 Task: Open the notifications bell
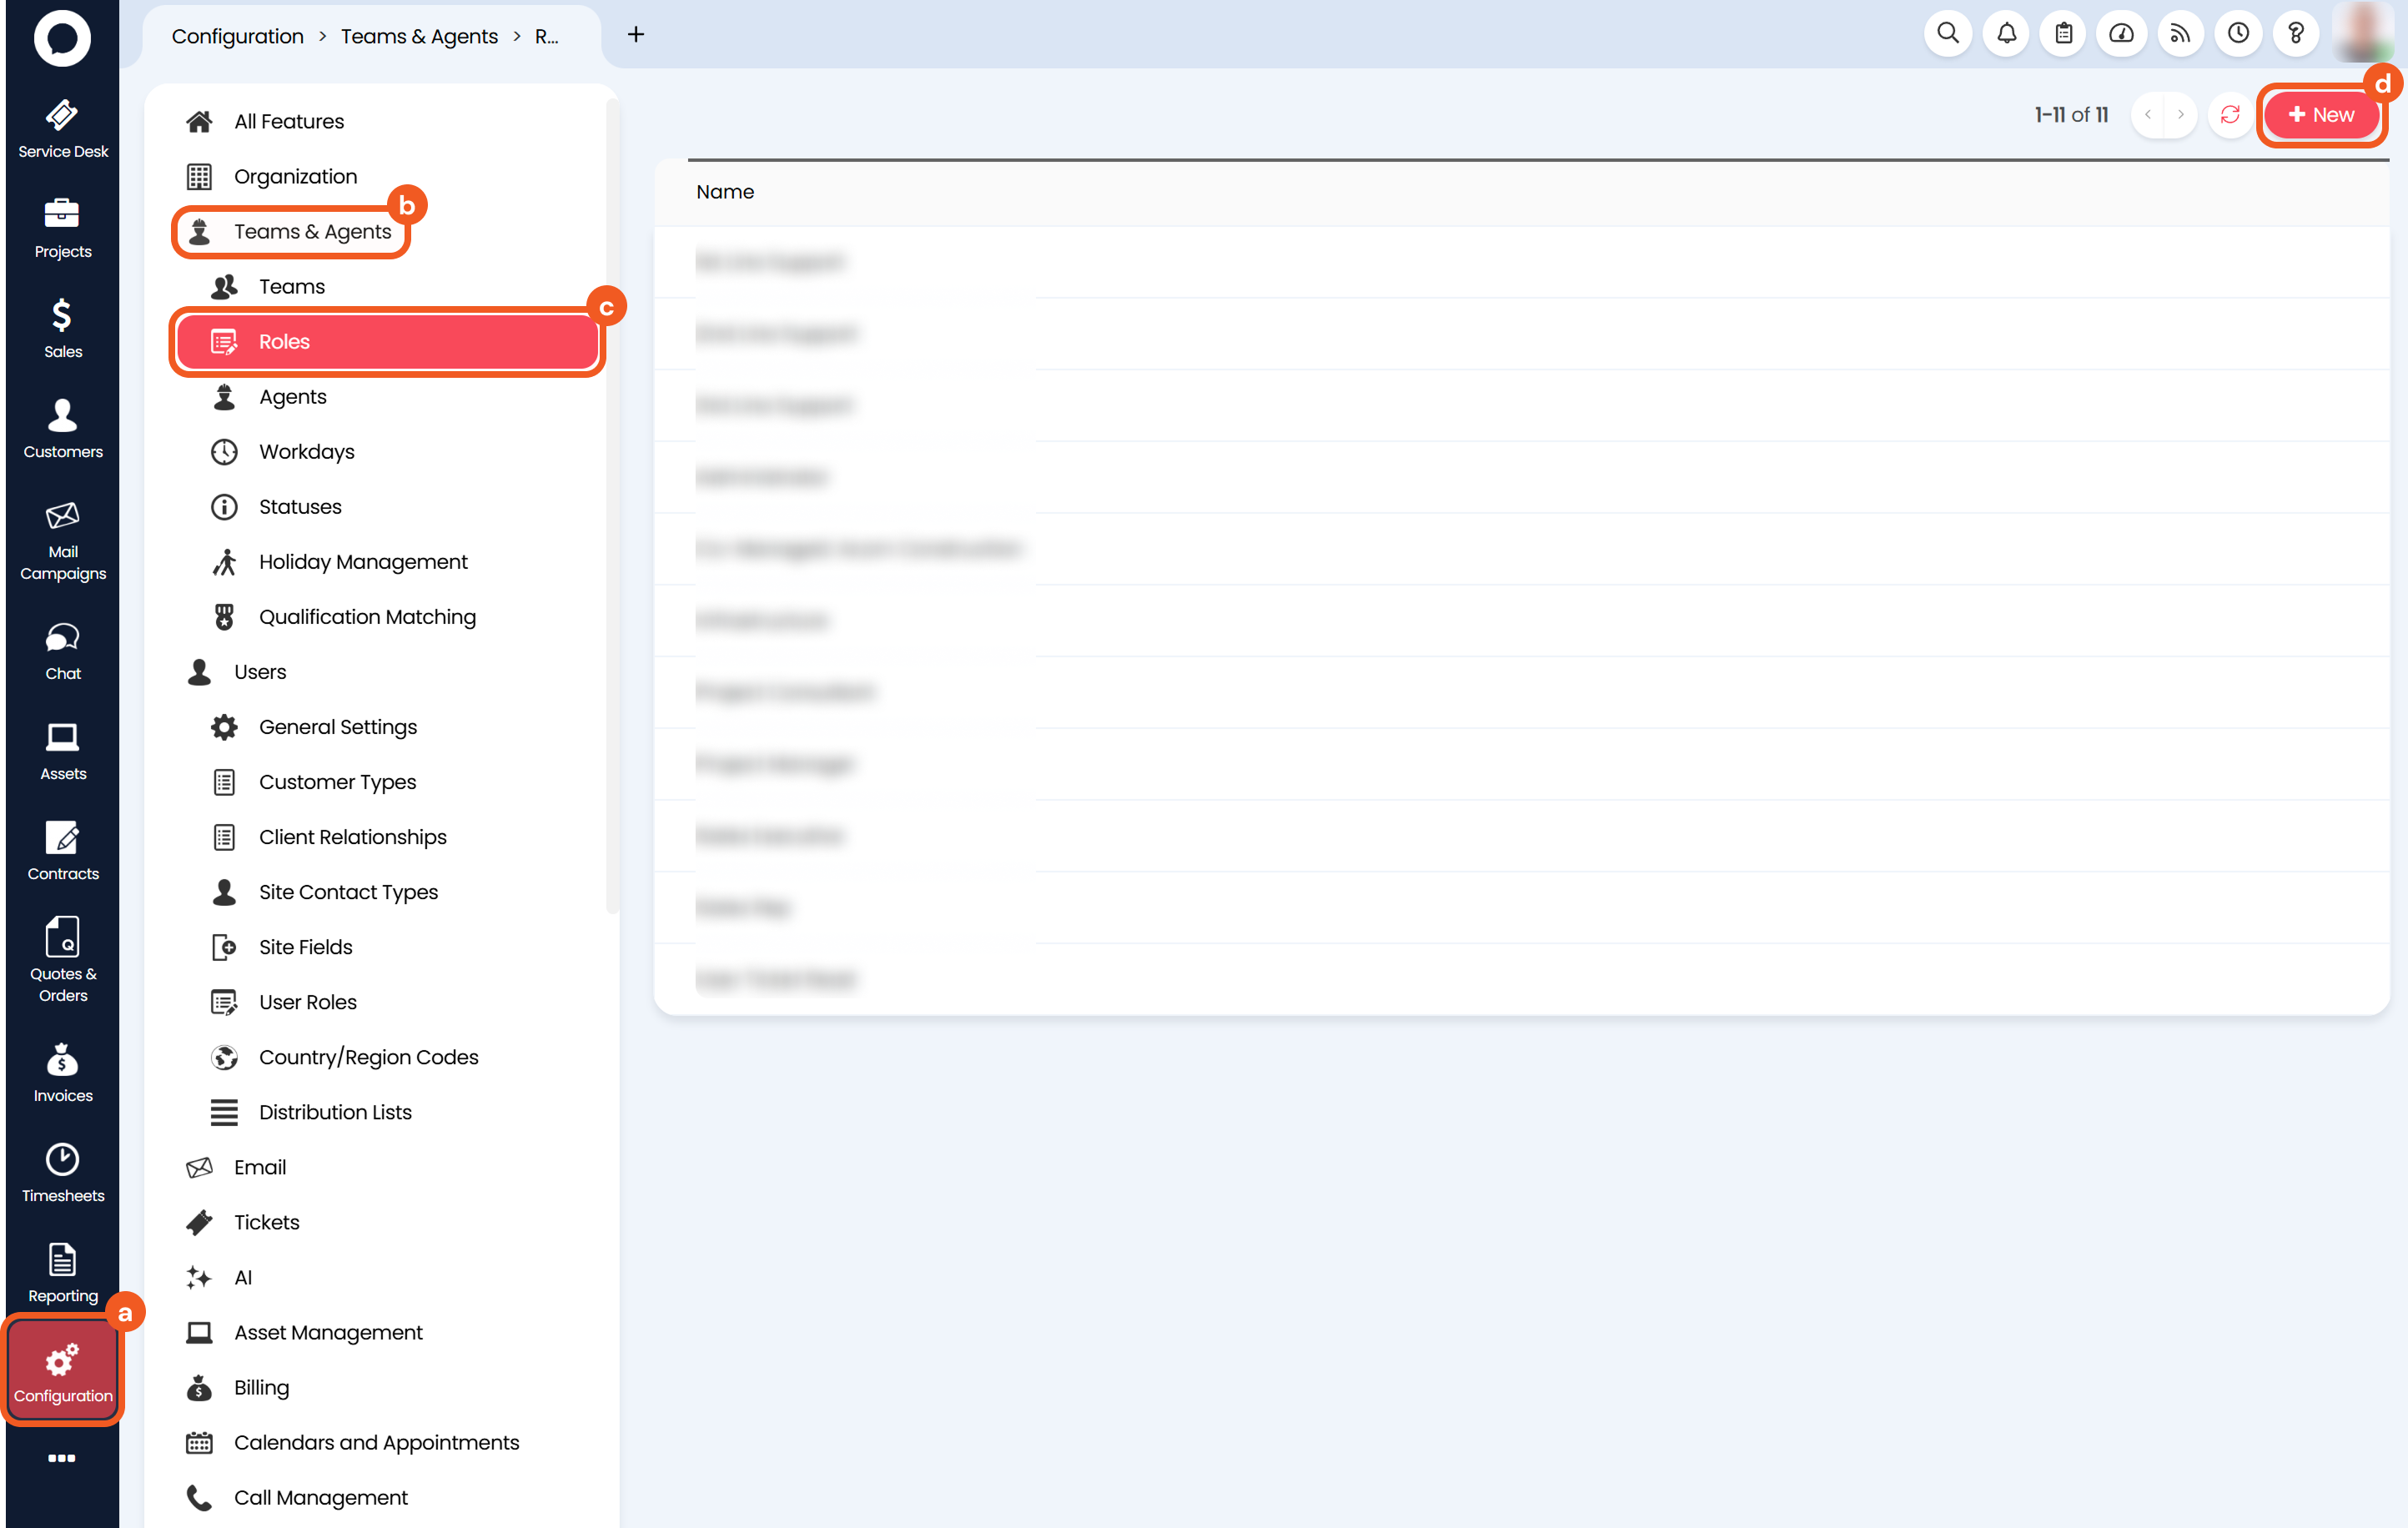[x=2006, y=34]
